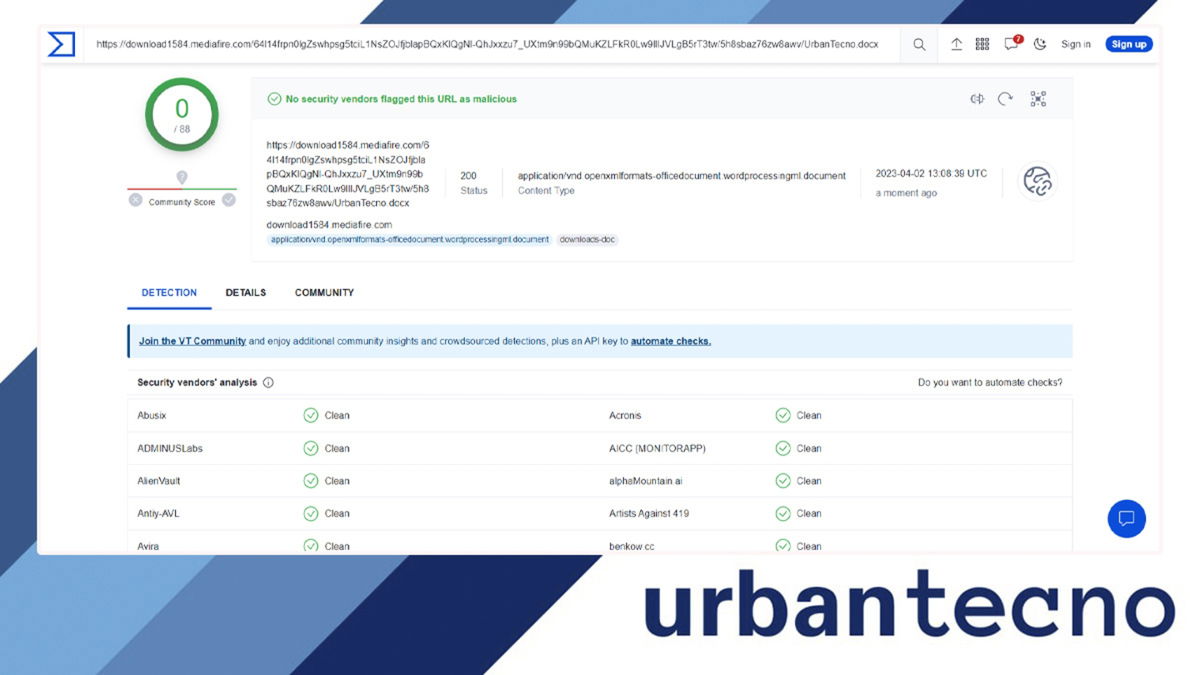Open the graph view icon
The width and height of the screenshot is (1200, 675).
point(1038,99)
